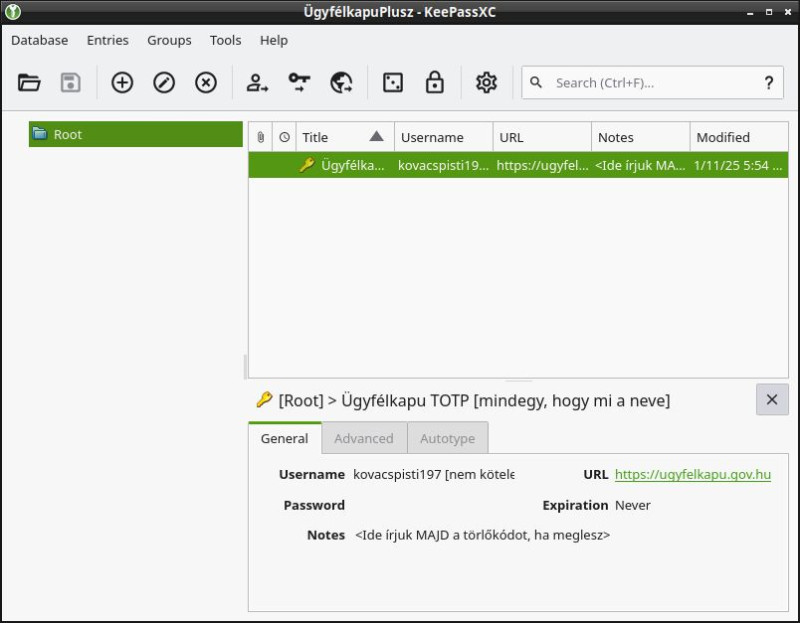Open settings with the gear icon
Image resolution: width=800 pixels, height=623 pixels.
point(486,83)
